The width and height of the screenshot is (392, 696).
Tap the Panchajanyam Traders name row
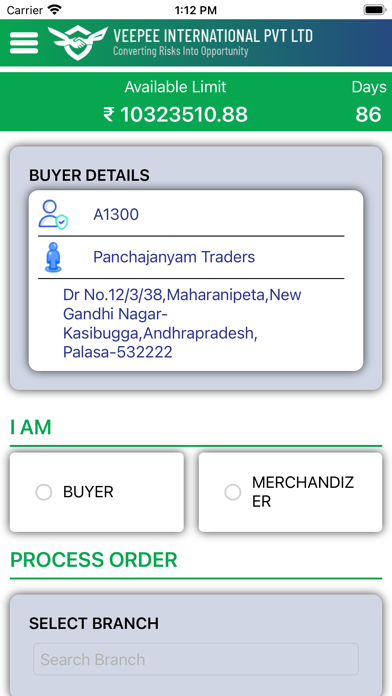tap(191, 257)
